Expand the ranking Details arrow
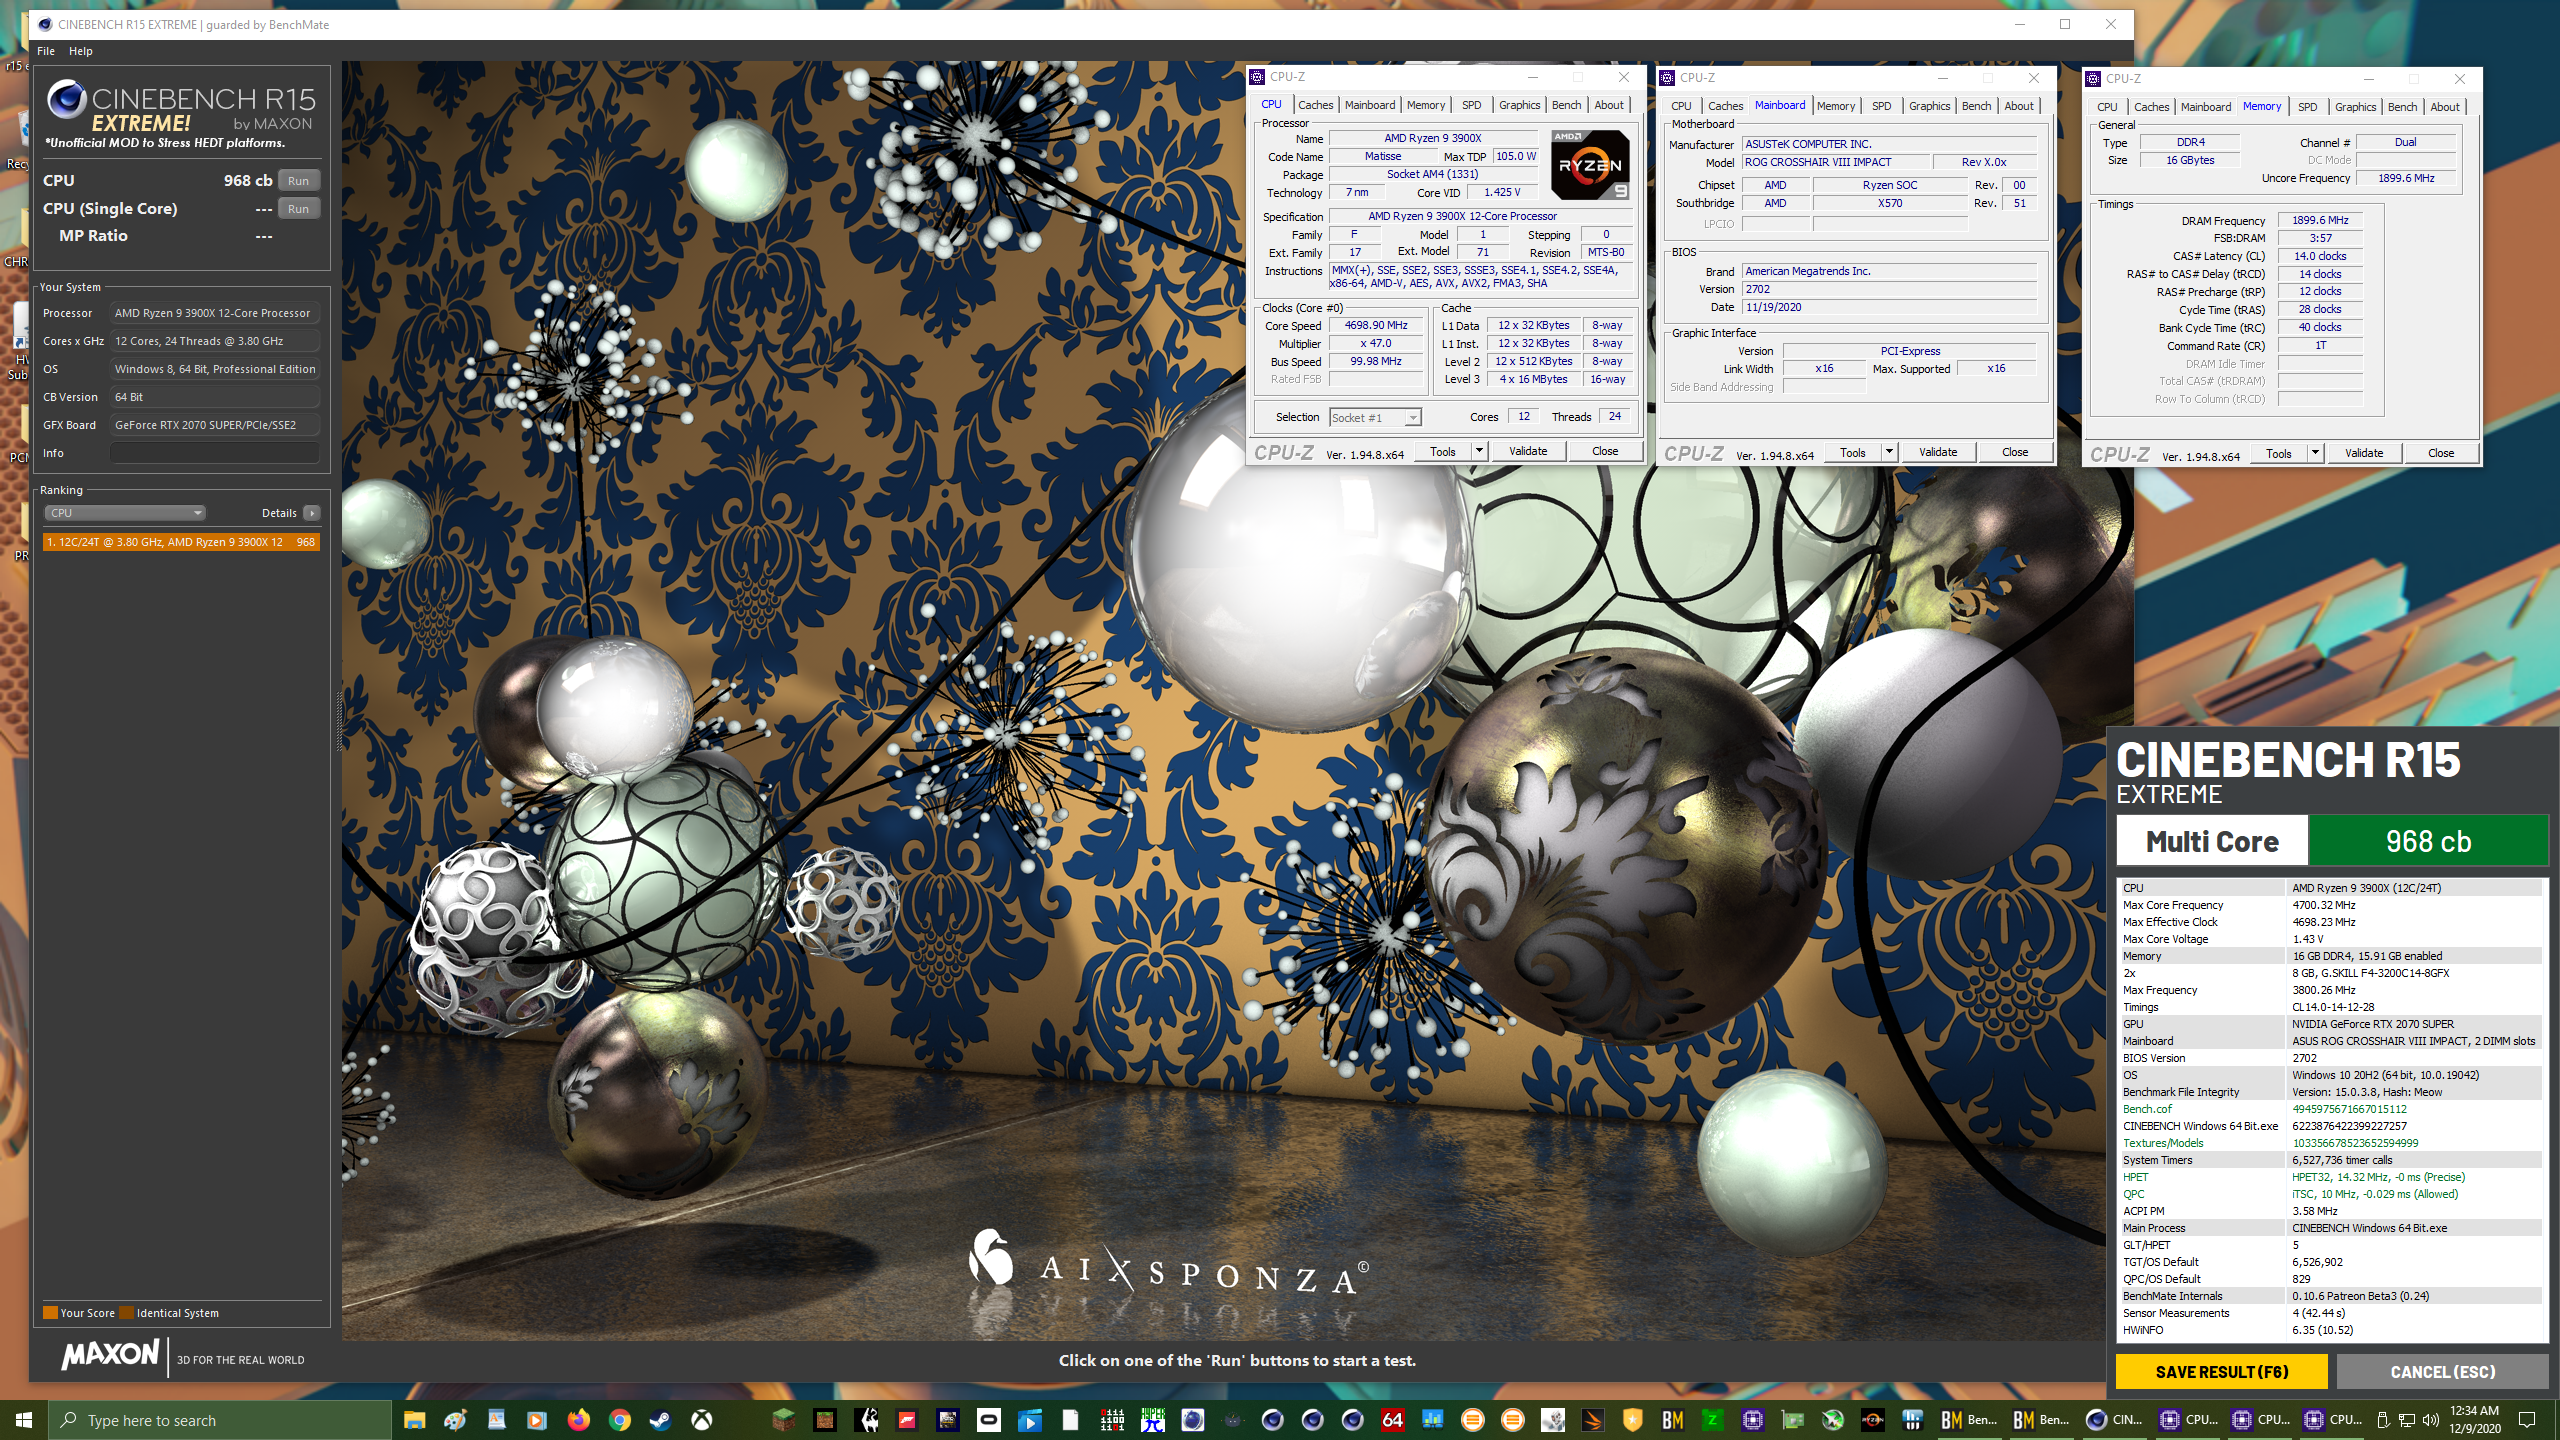 [312, 513]
